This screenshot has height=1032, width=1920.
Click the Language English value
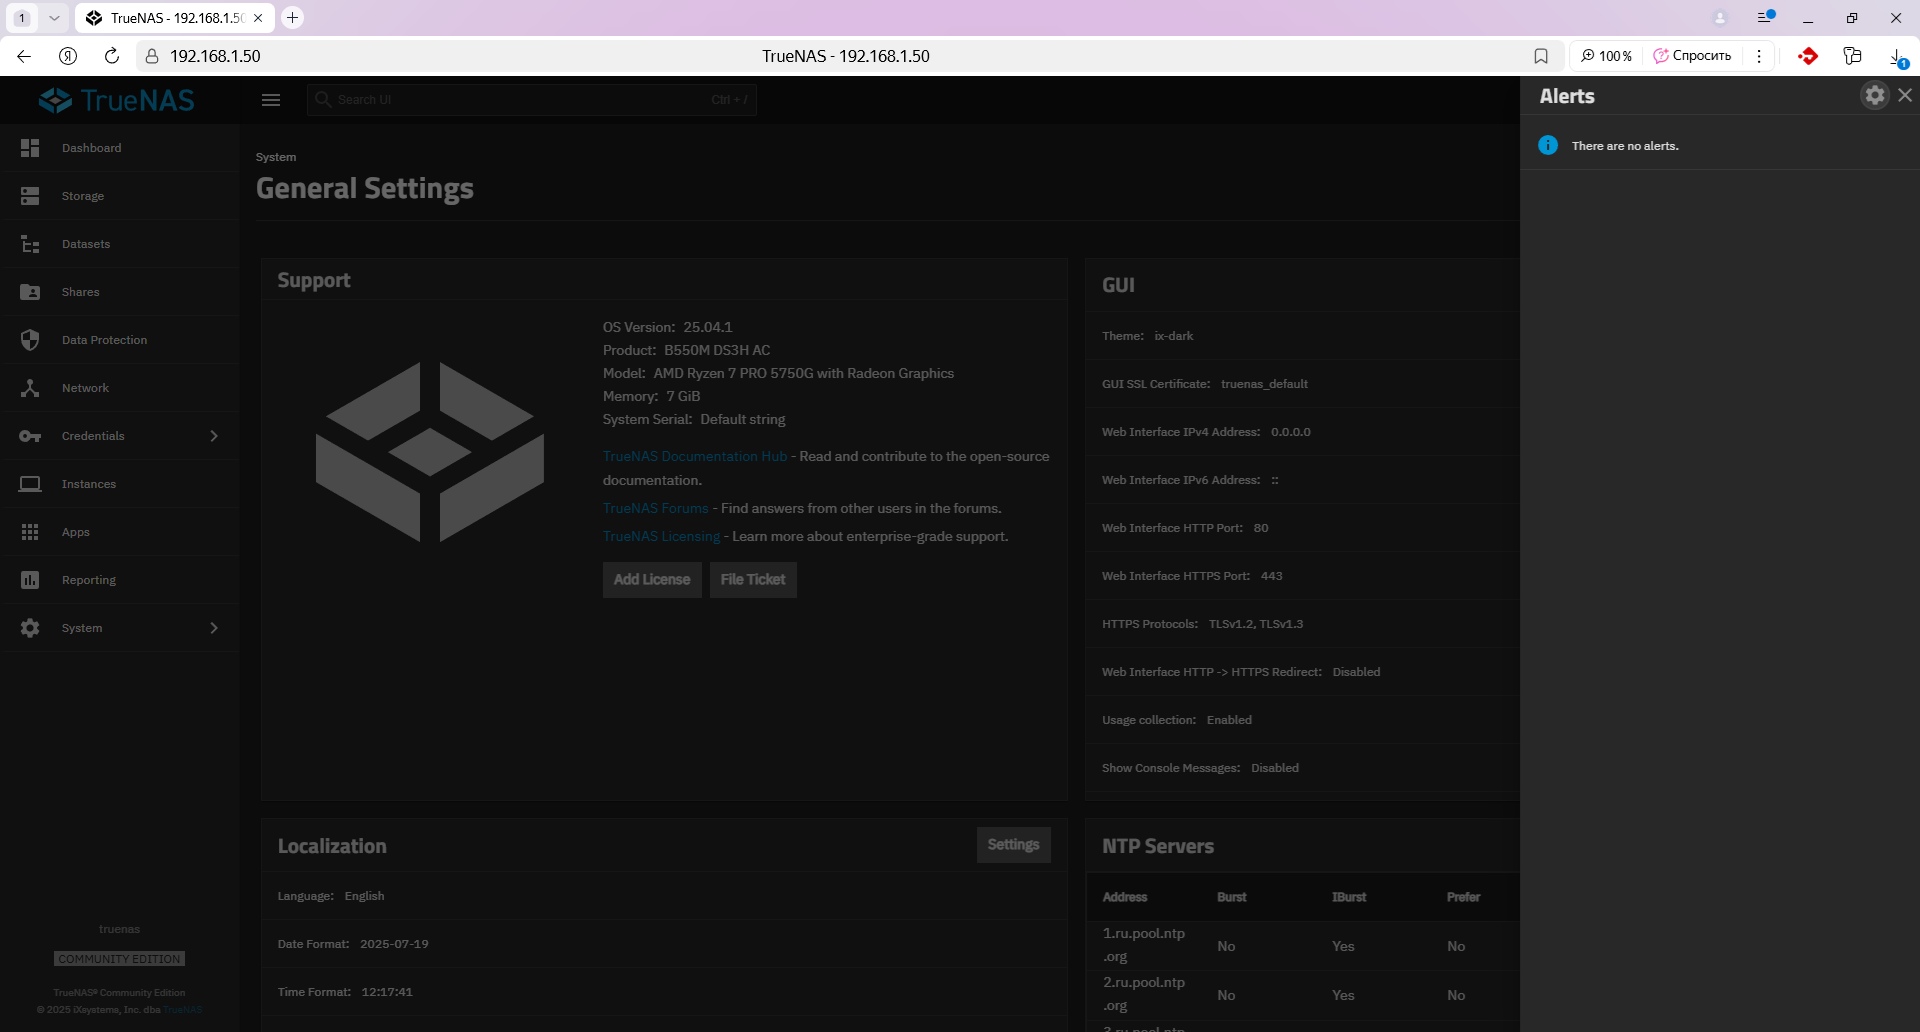coord(364,896)
